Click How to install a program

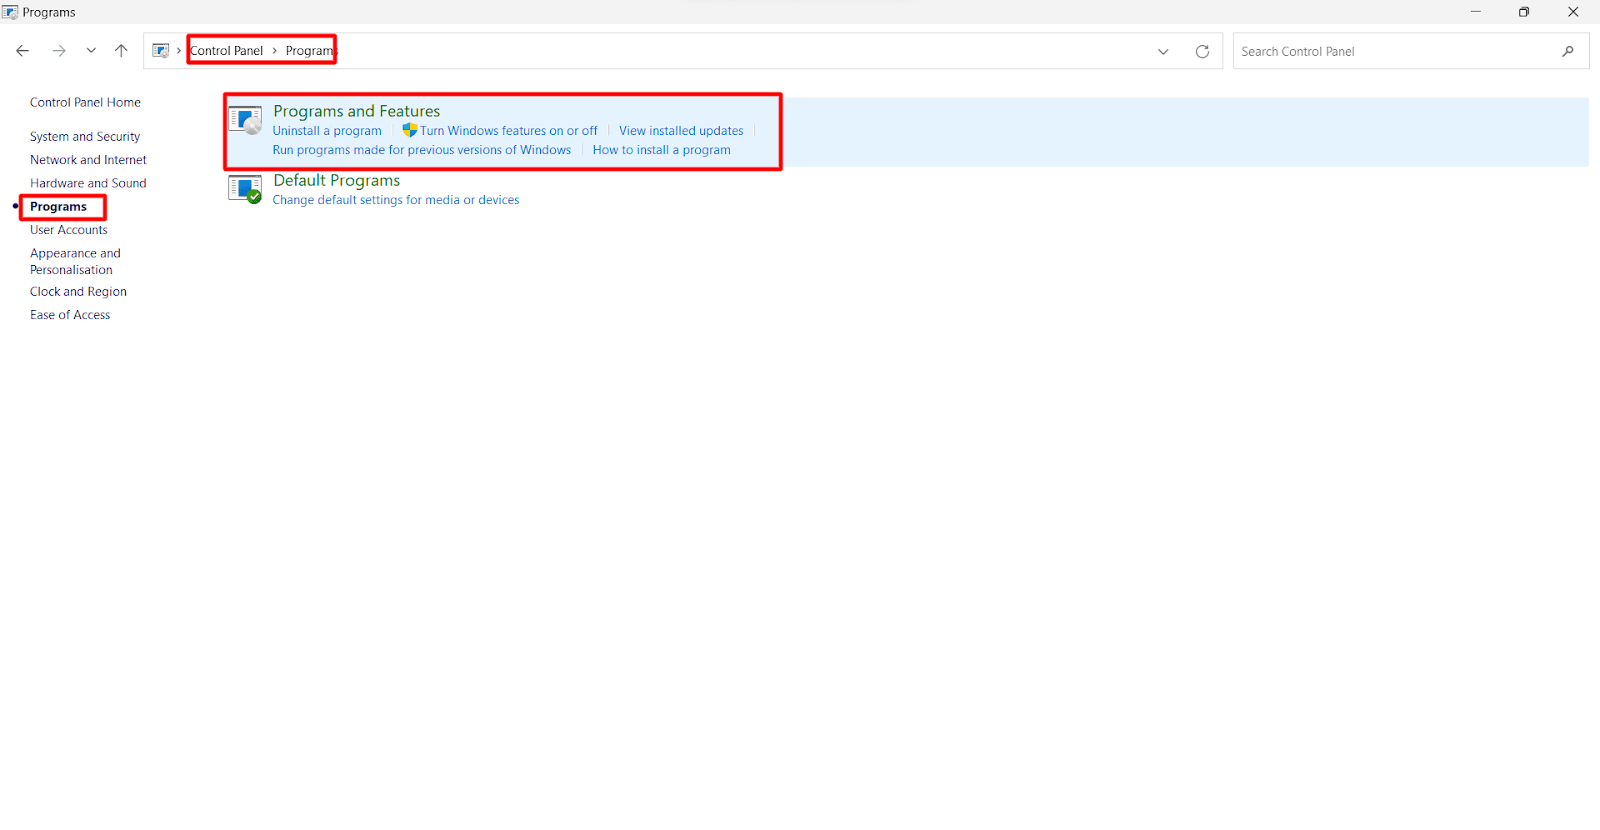[661, 150]
